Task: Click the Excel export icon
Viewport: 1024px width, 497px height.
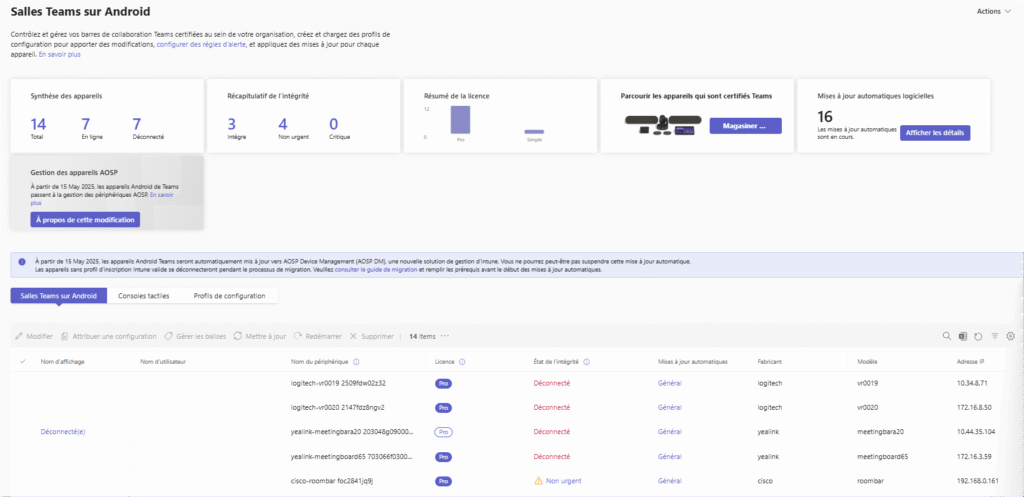Action: point(963,336)
